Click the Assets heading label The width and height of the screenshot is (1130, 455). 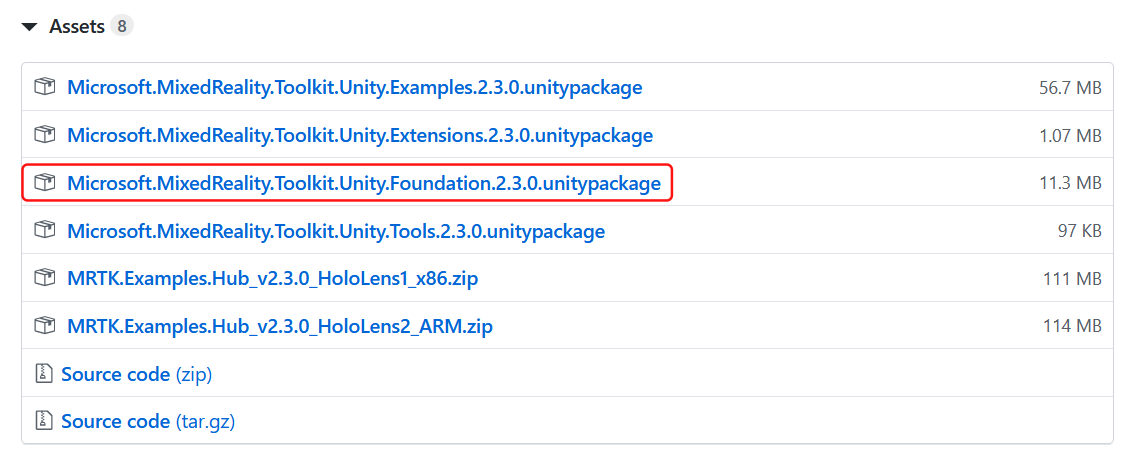(x=77, y=27)
